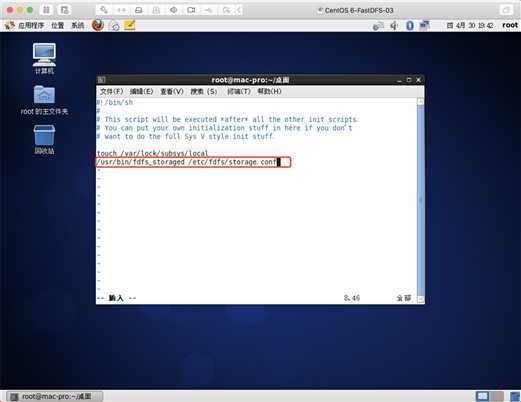Click the terminal window menu icon in title bar
Screen dimensions: 521x402
click(x=102, y=80)
